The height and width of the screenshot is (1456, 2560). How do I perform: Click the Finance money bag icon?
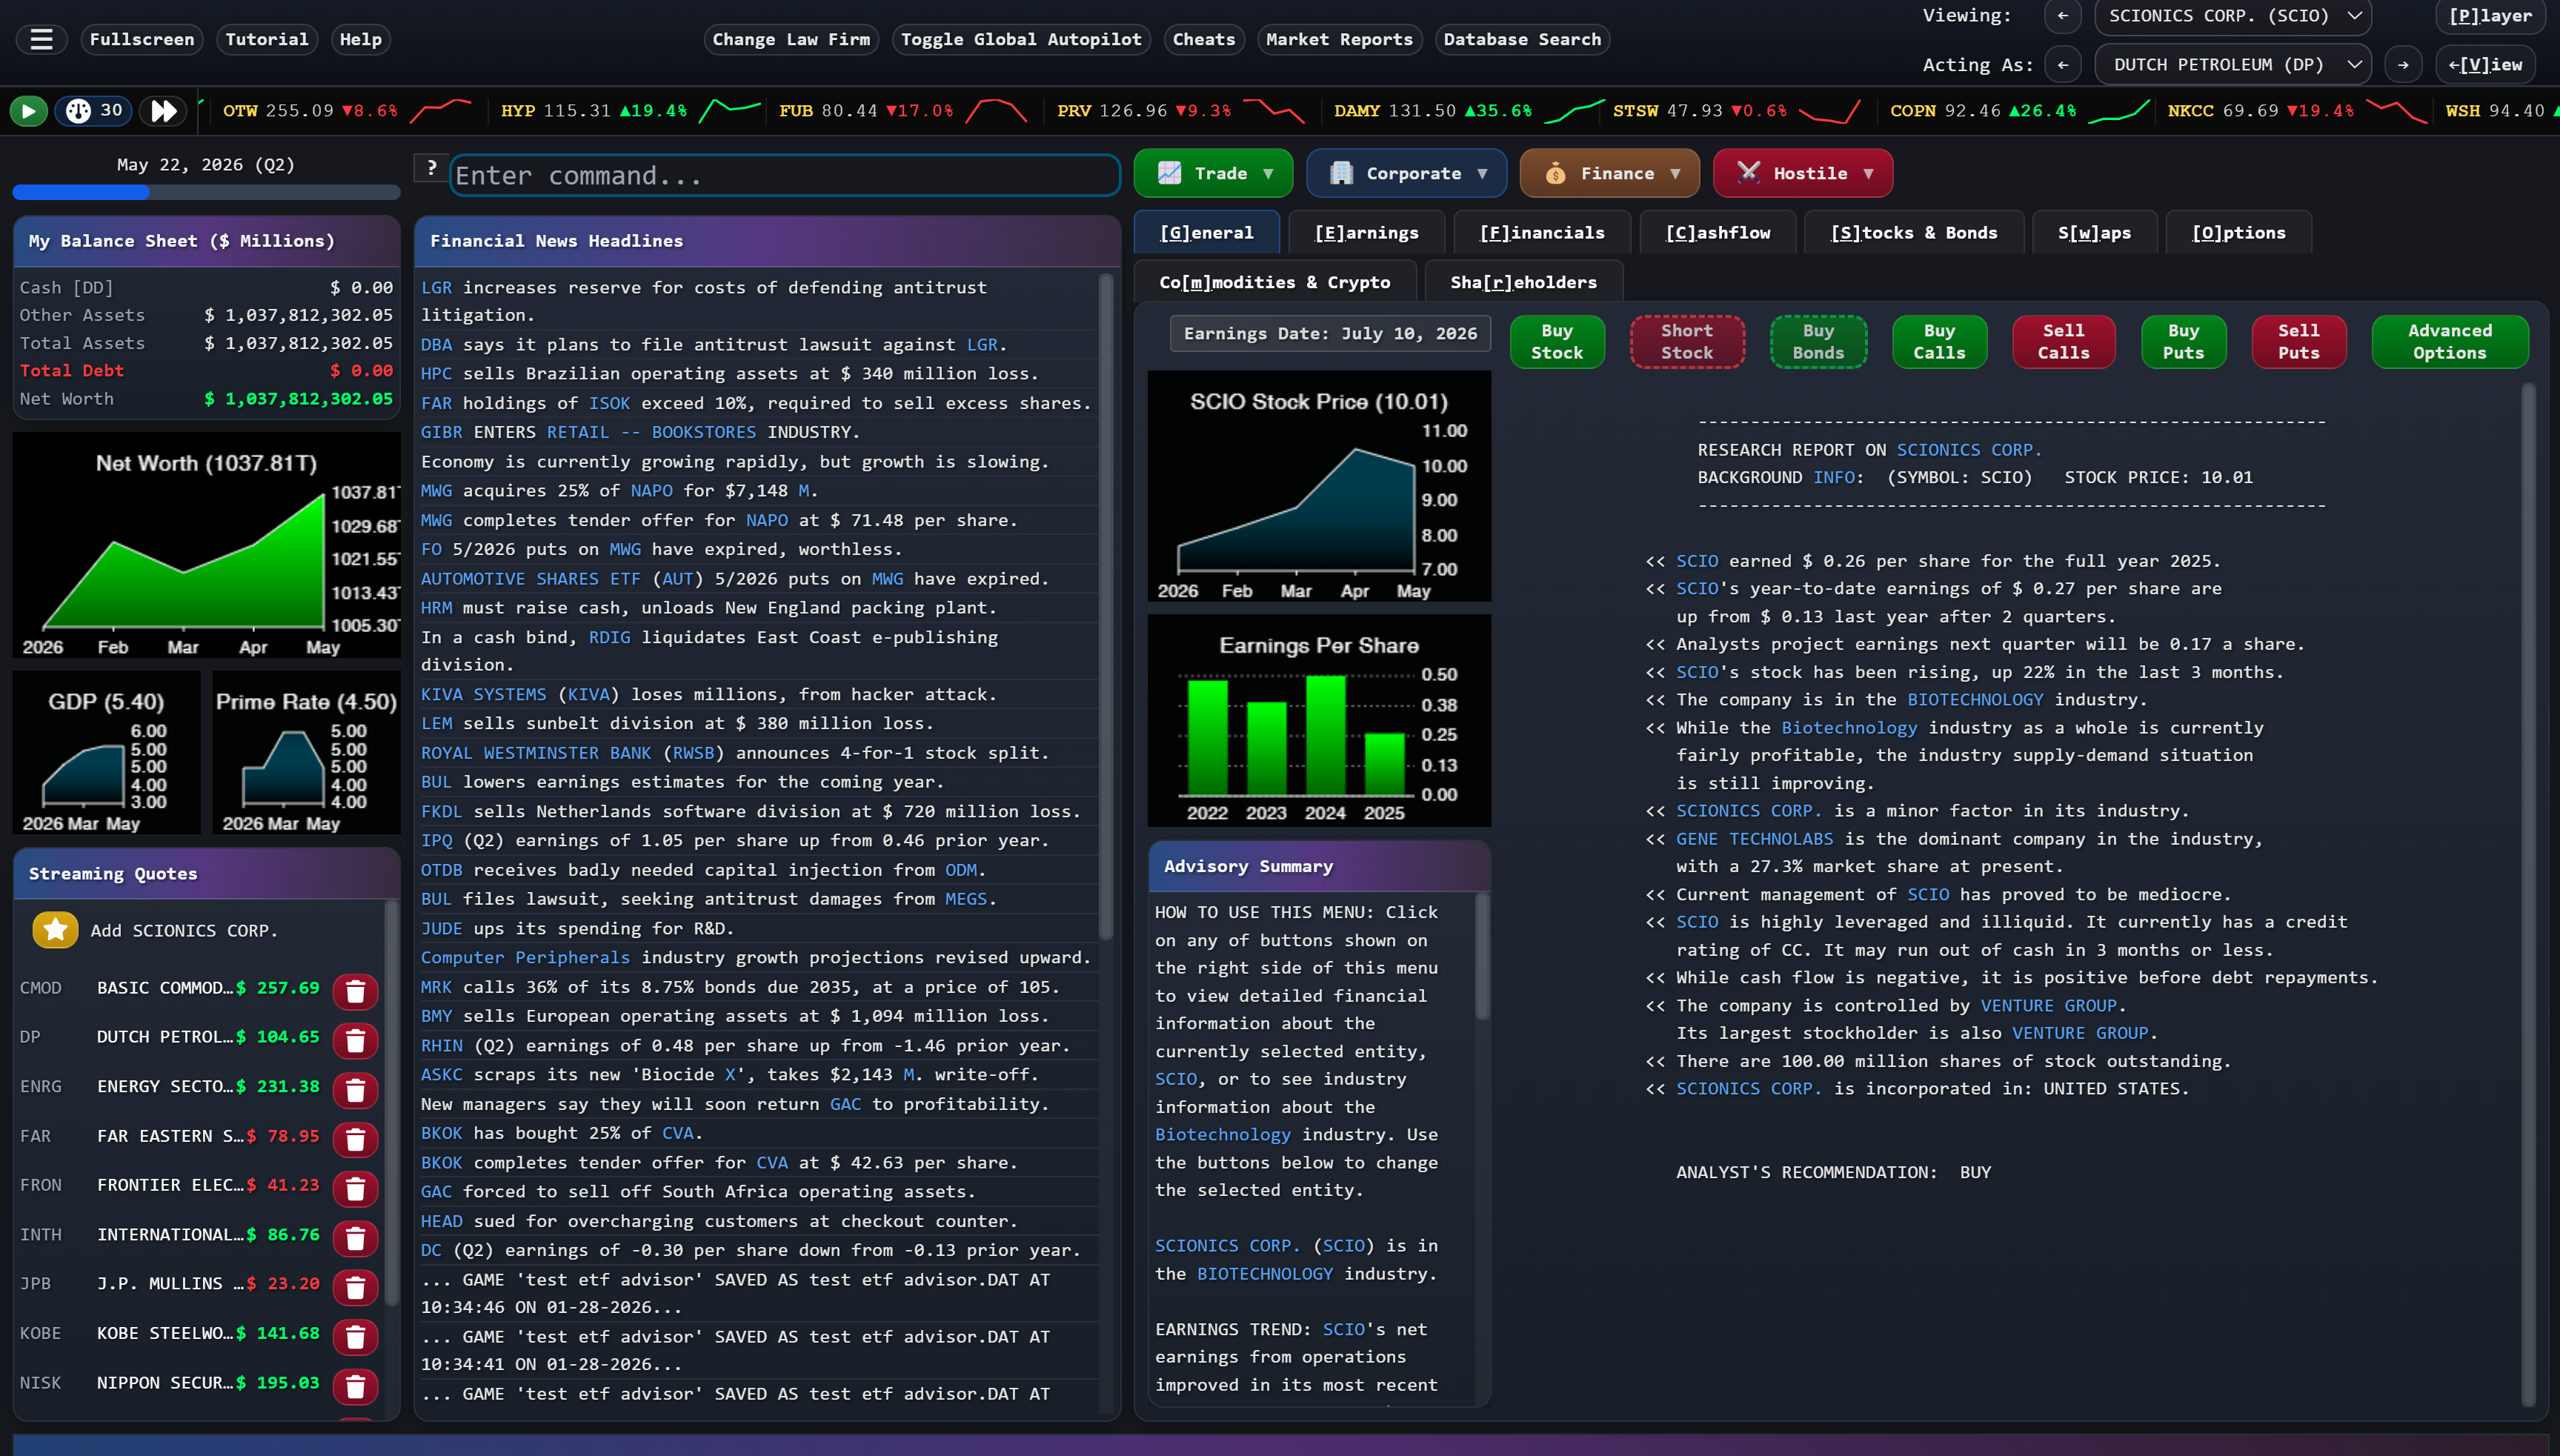(1556, 173)
